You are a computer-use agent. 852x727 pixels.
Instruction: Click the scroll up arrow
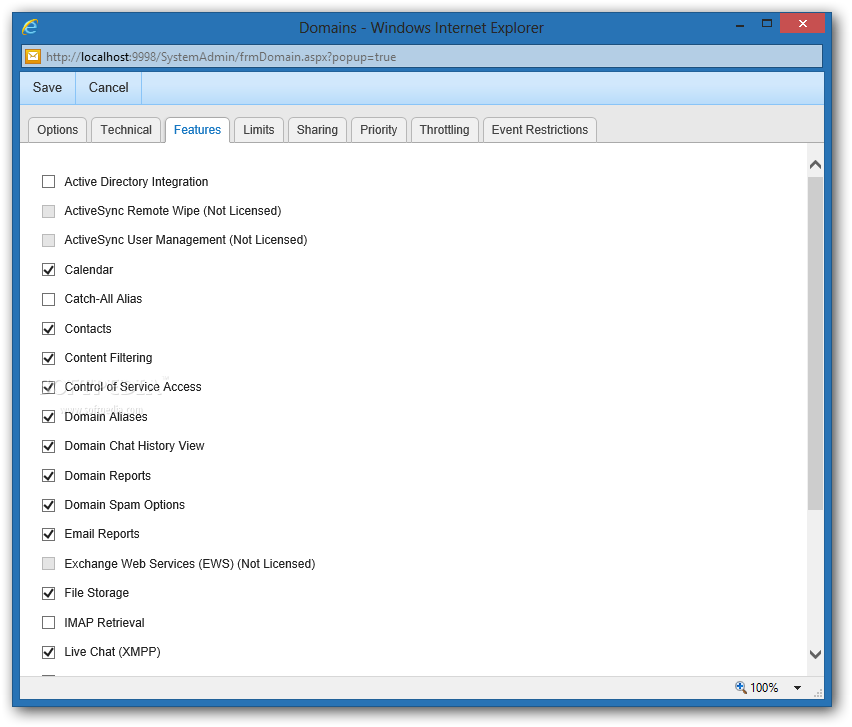815,164
